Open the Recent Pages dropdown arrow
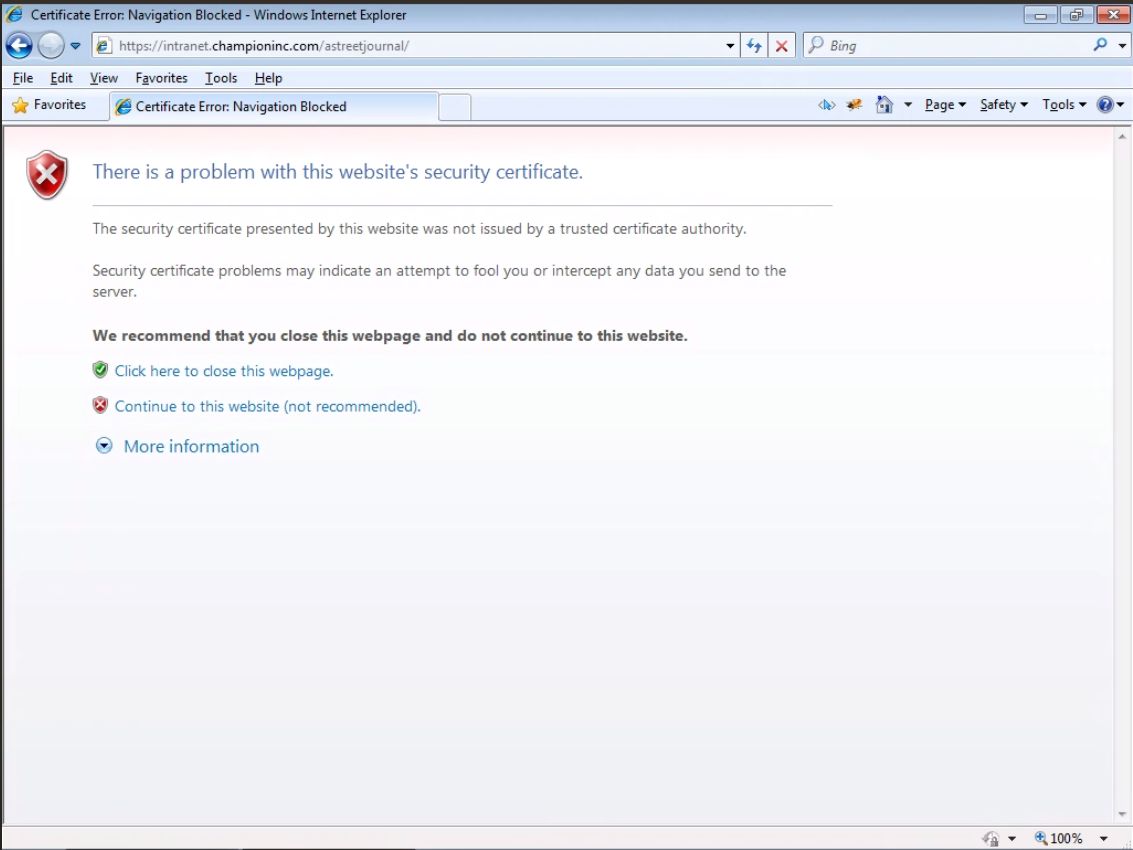The image size is (1133, 850). (75, 46)
